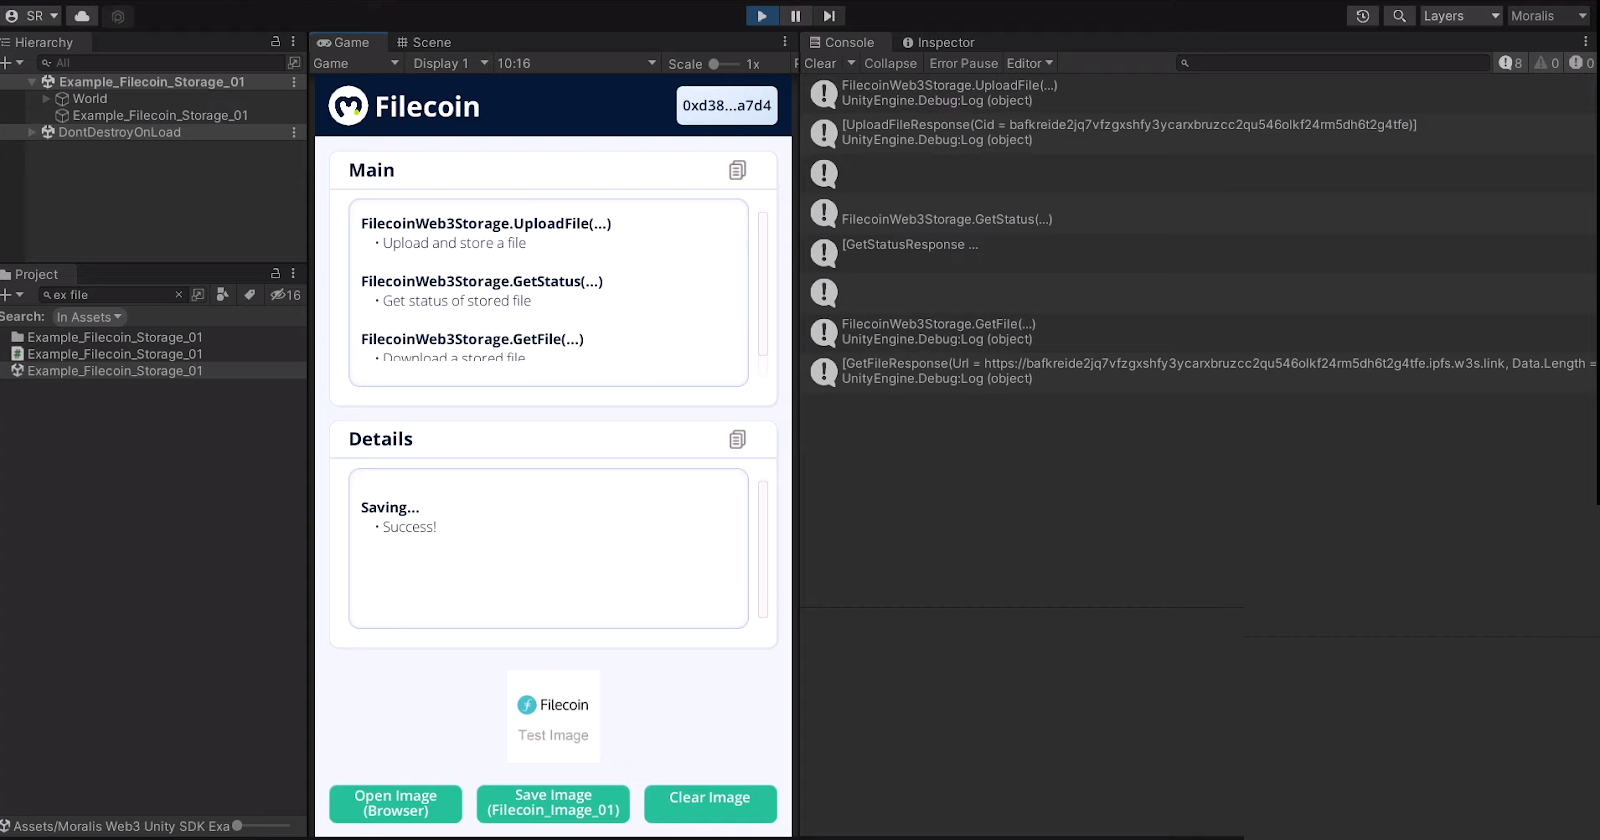Open the Search by Type filter
This screenshot has width=1600, height=840.
point(223,295)
